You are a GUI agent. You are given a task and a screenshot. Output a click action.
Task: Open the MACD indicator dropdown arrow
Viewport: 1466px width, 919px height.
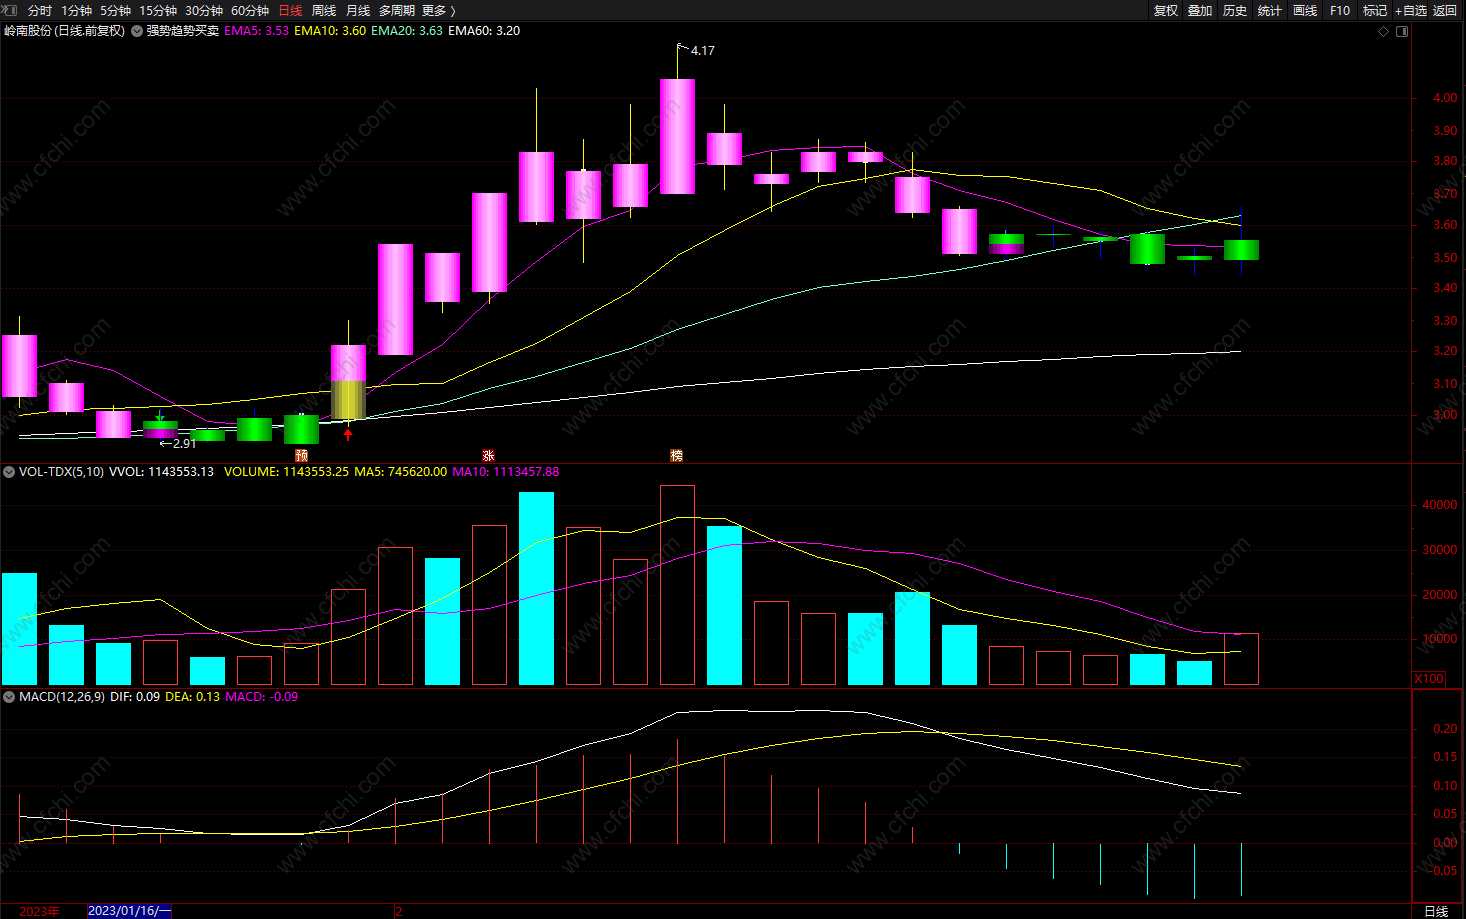tap(9, 697)
